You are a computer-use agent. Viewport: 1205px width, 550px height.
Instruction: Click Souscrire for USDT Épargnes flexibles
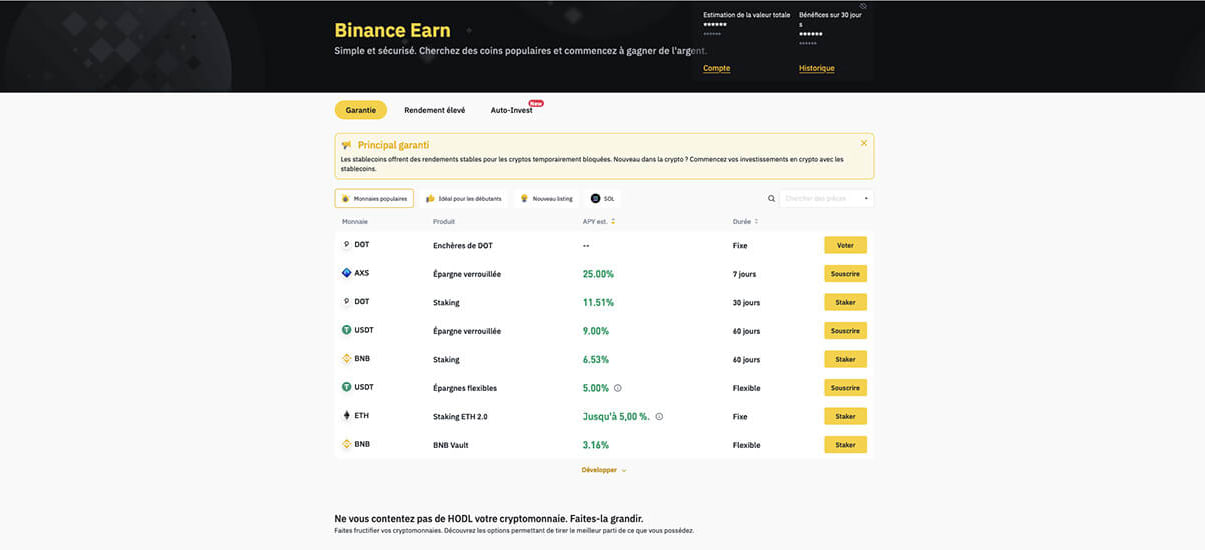(845, 387)
